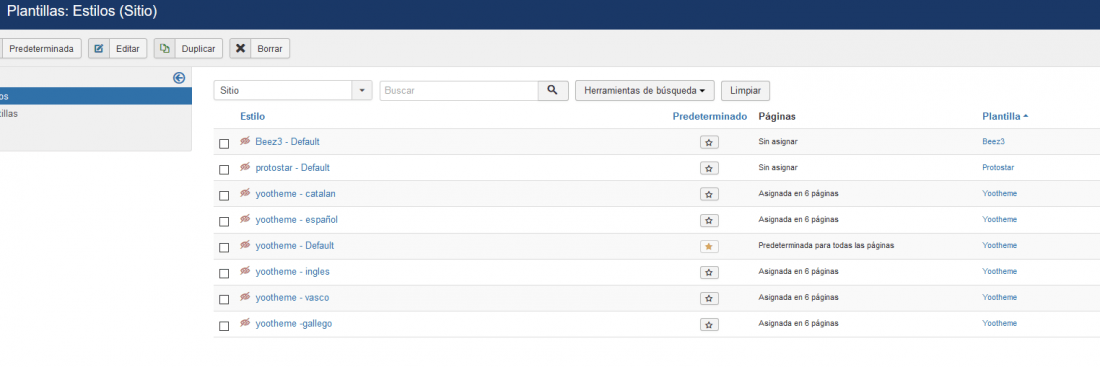The height and width of the screenshot is (367, 1100).
Task: Click the Borrar toolbar button
Action: (x=260, y=48)
